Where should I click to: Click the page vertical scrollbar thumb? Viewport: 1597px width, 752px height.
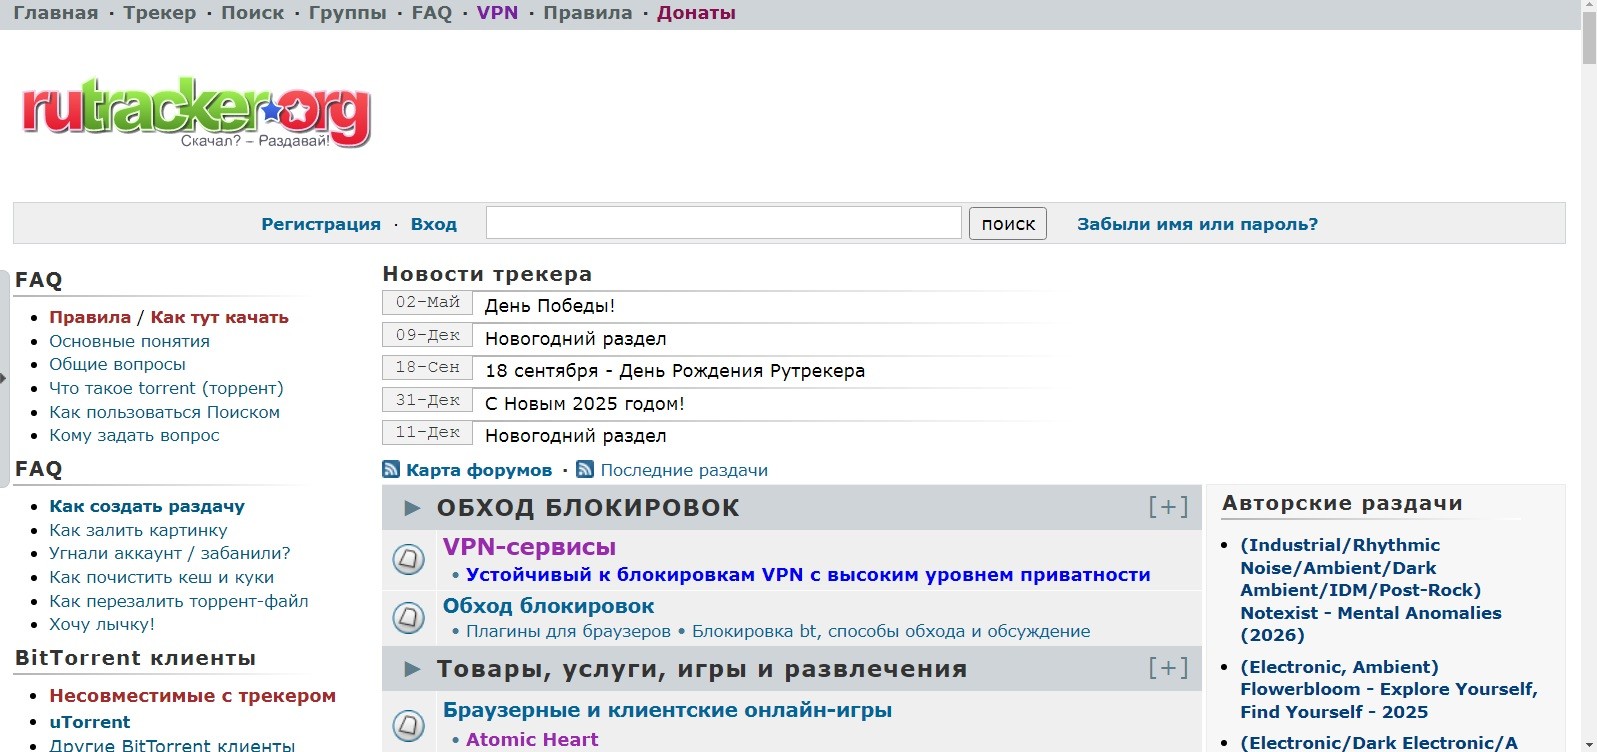pyautogui.click(x=1589, y=40)
